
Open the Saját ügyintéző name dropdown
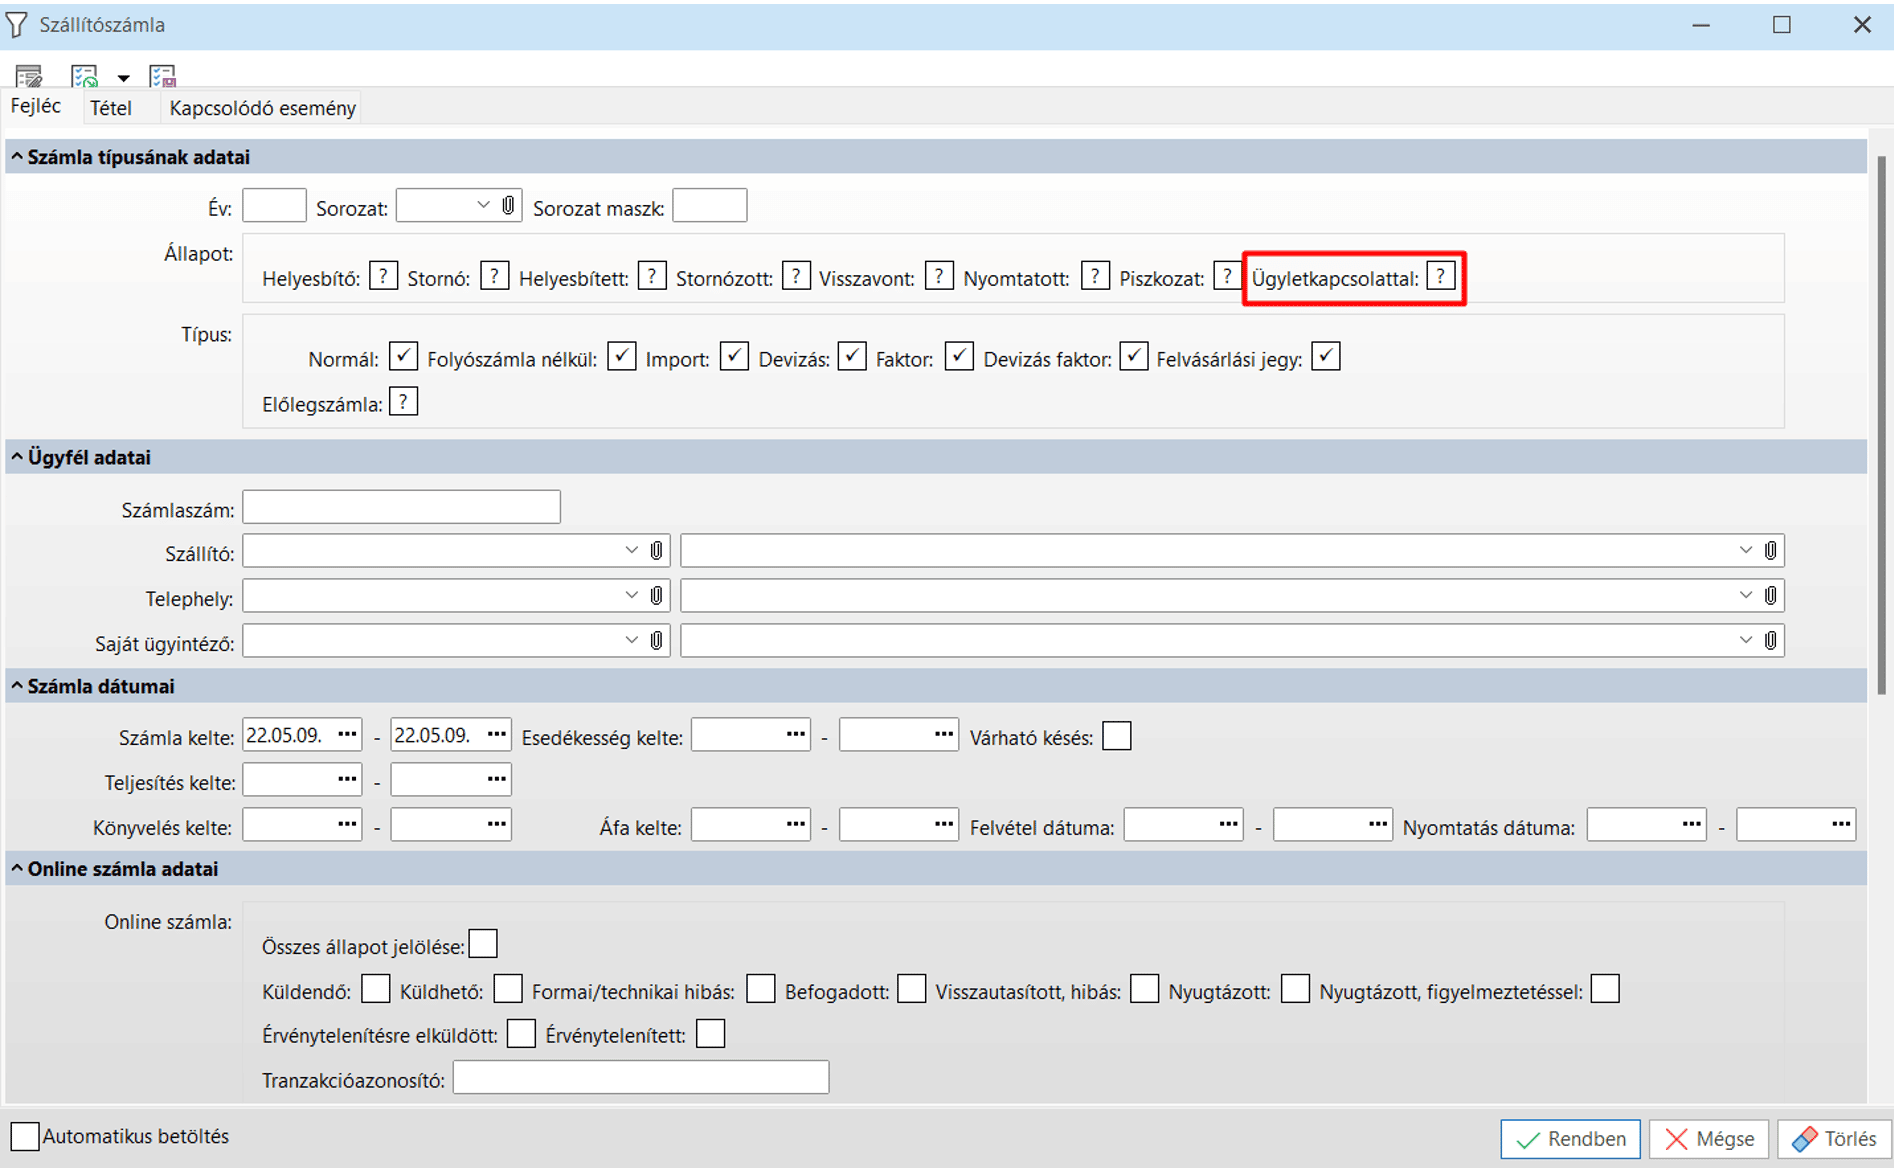coord(1746,640)
